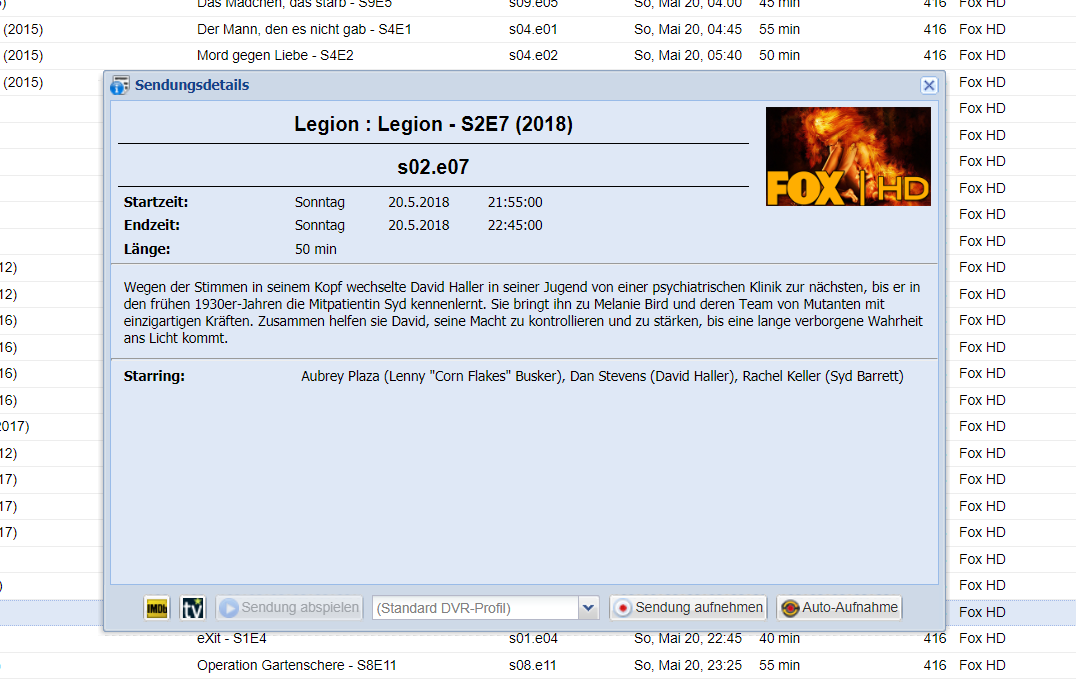The image size is (1076, 695).
Task: Click the start time 21:55:00
Action: [515, 202]
